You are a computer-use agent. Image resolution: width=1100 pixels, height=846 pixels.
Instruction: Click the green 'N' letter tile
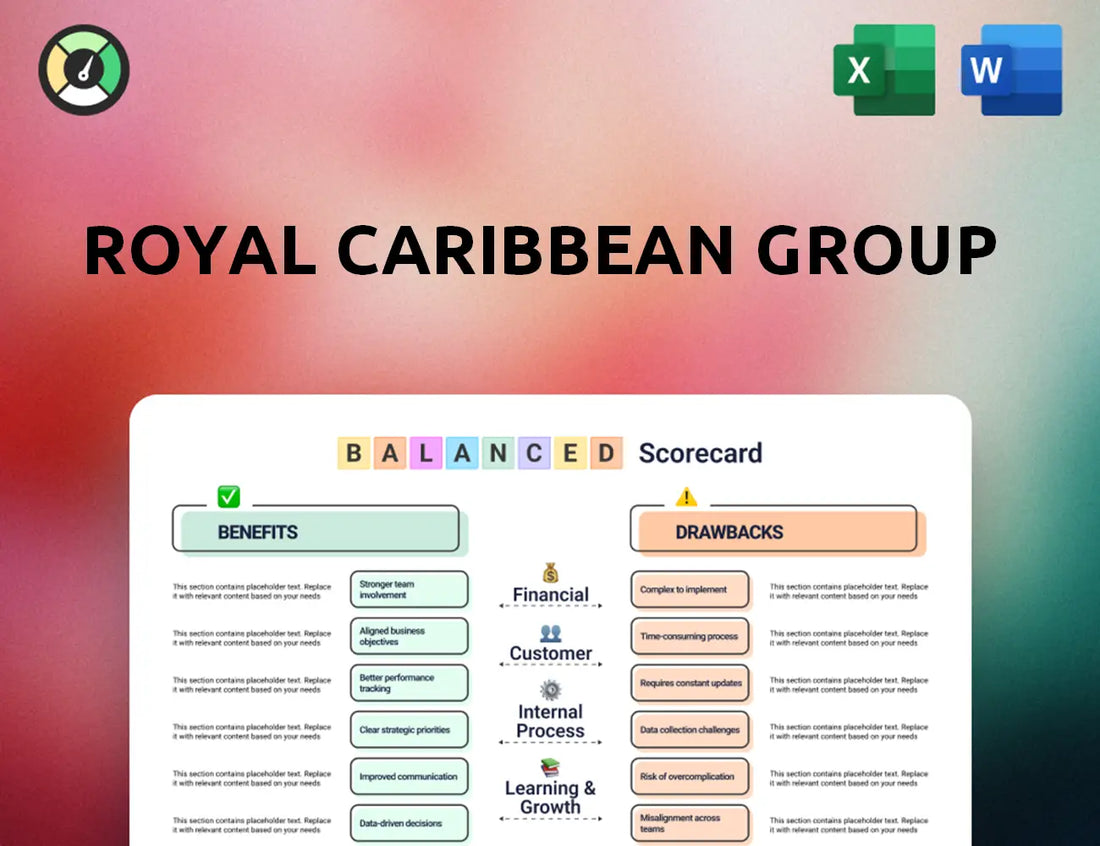[x=498, y=453]
